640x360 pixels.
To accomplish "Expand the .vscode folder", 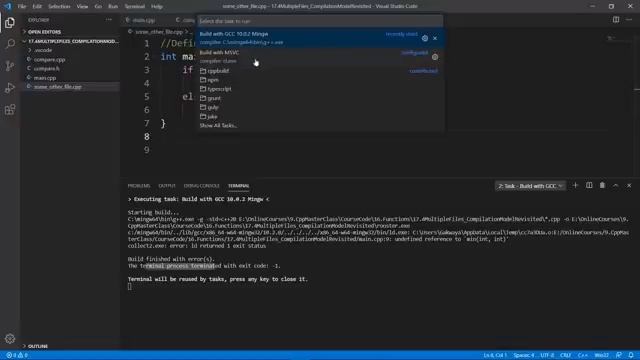I will [x=70, y=50].
